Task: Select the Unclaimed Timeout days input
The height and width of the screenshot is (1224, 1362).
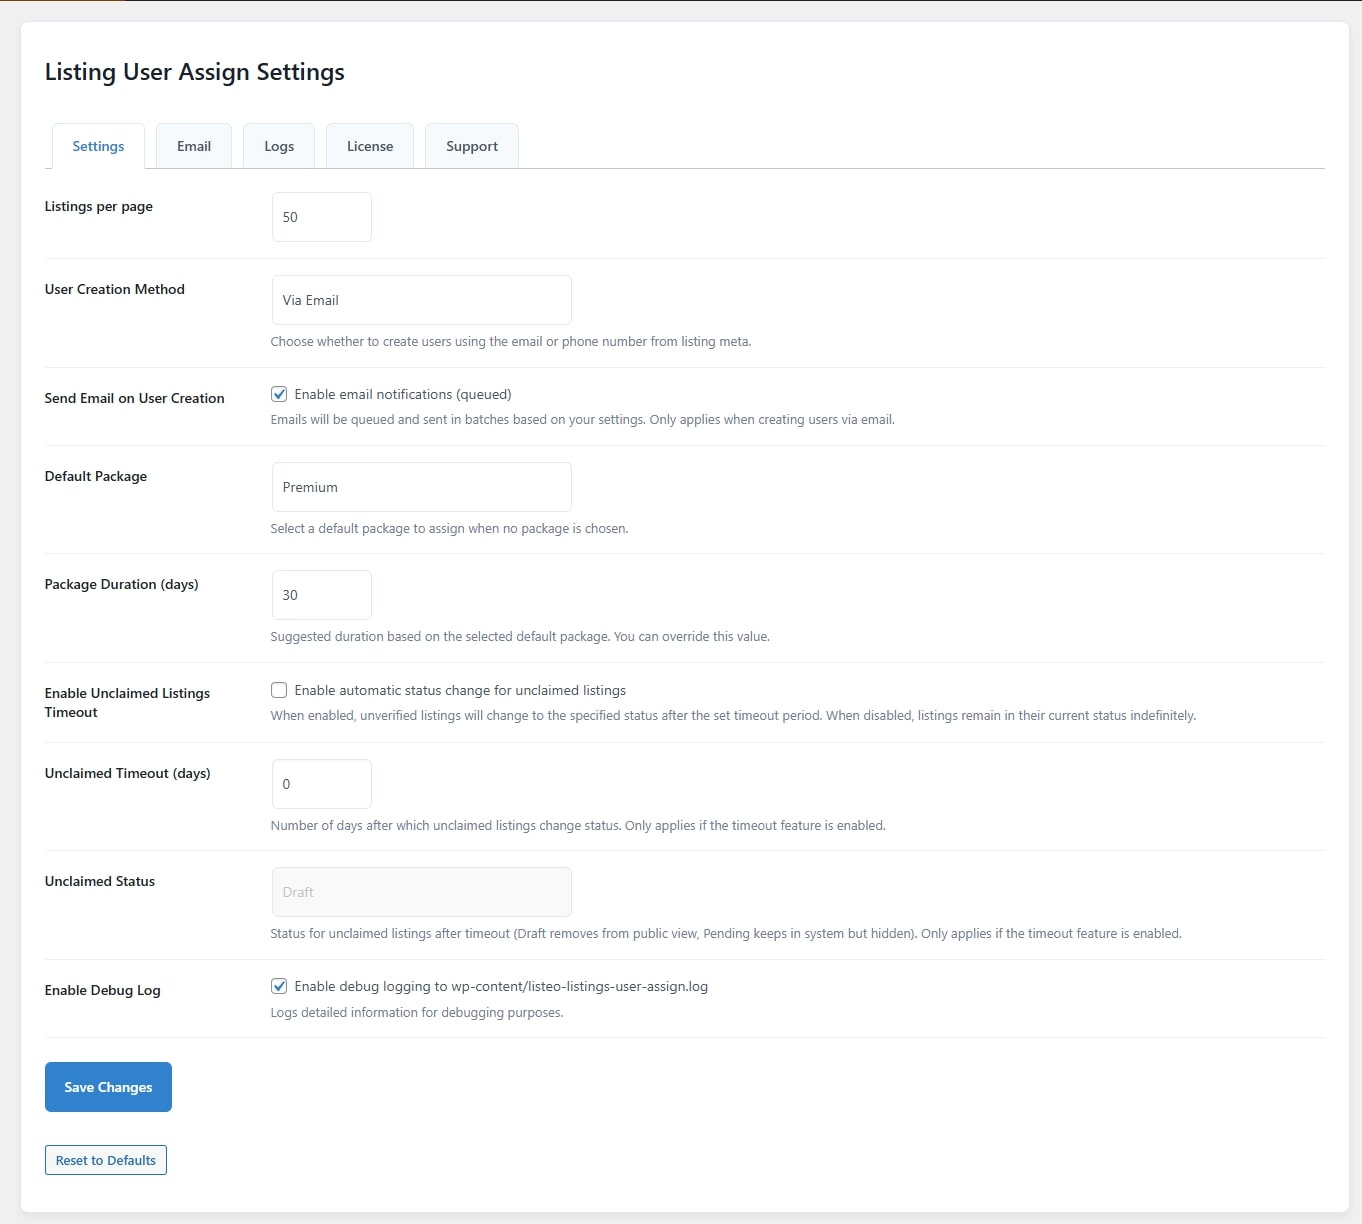Action: coord(321,784)
